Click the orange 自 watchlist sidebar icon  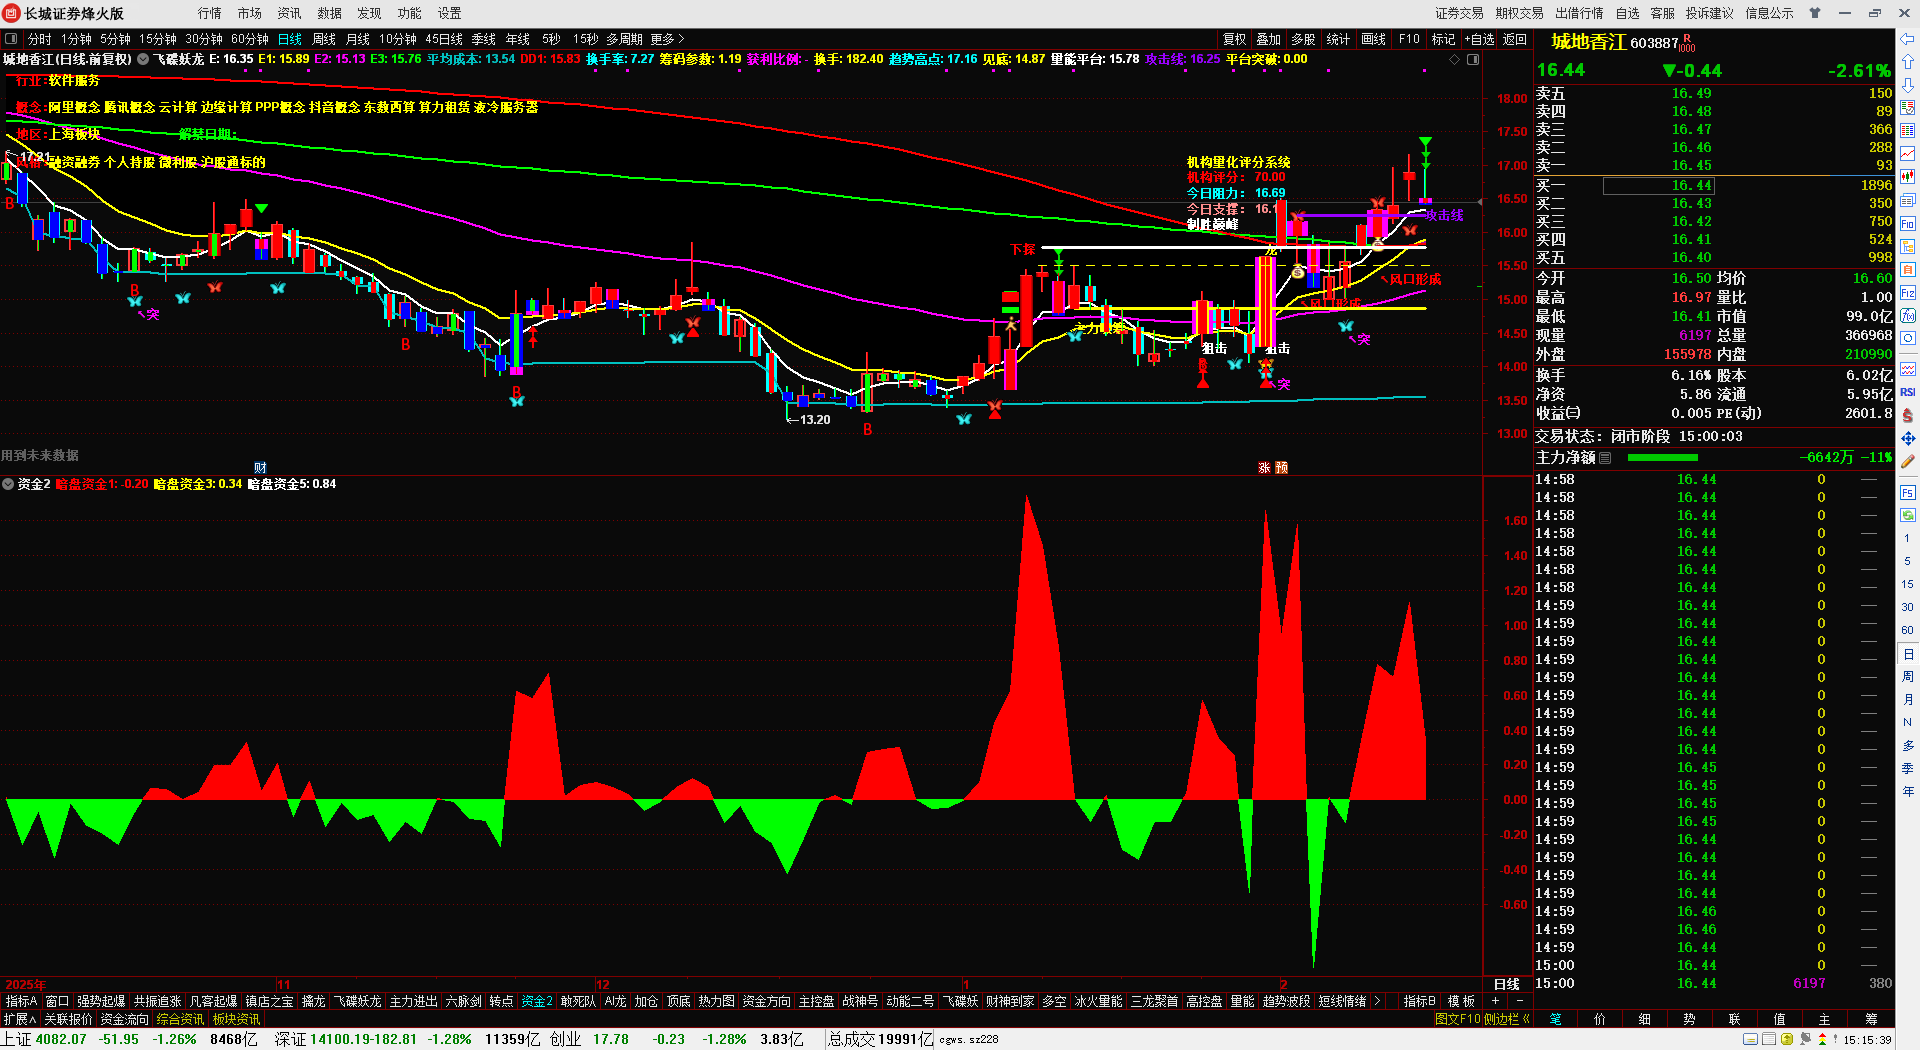click(1907, 269)
